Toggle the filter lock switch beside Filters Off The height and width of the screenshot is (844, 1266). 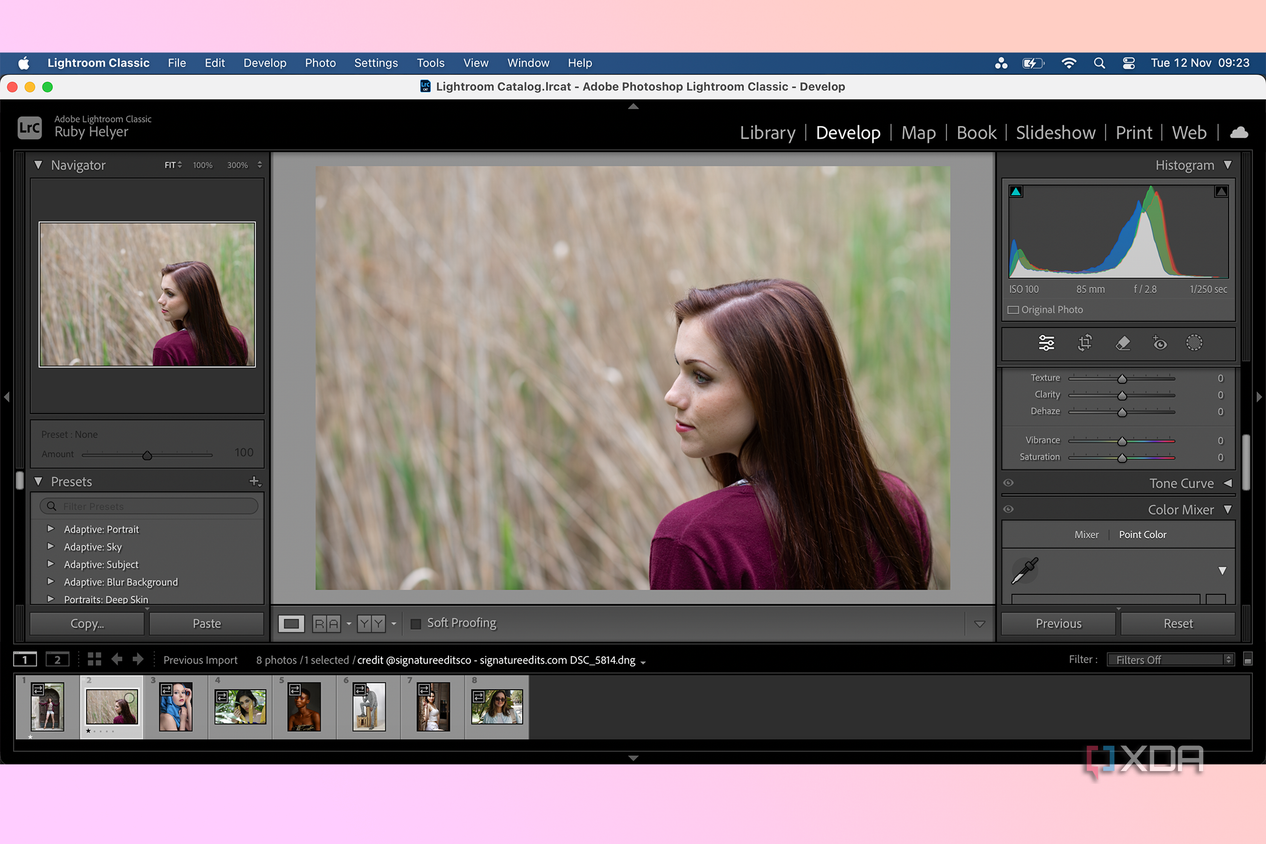click(x=1247, y=659)
